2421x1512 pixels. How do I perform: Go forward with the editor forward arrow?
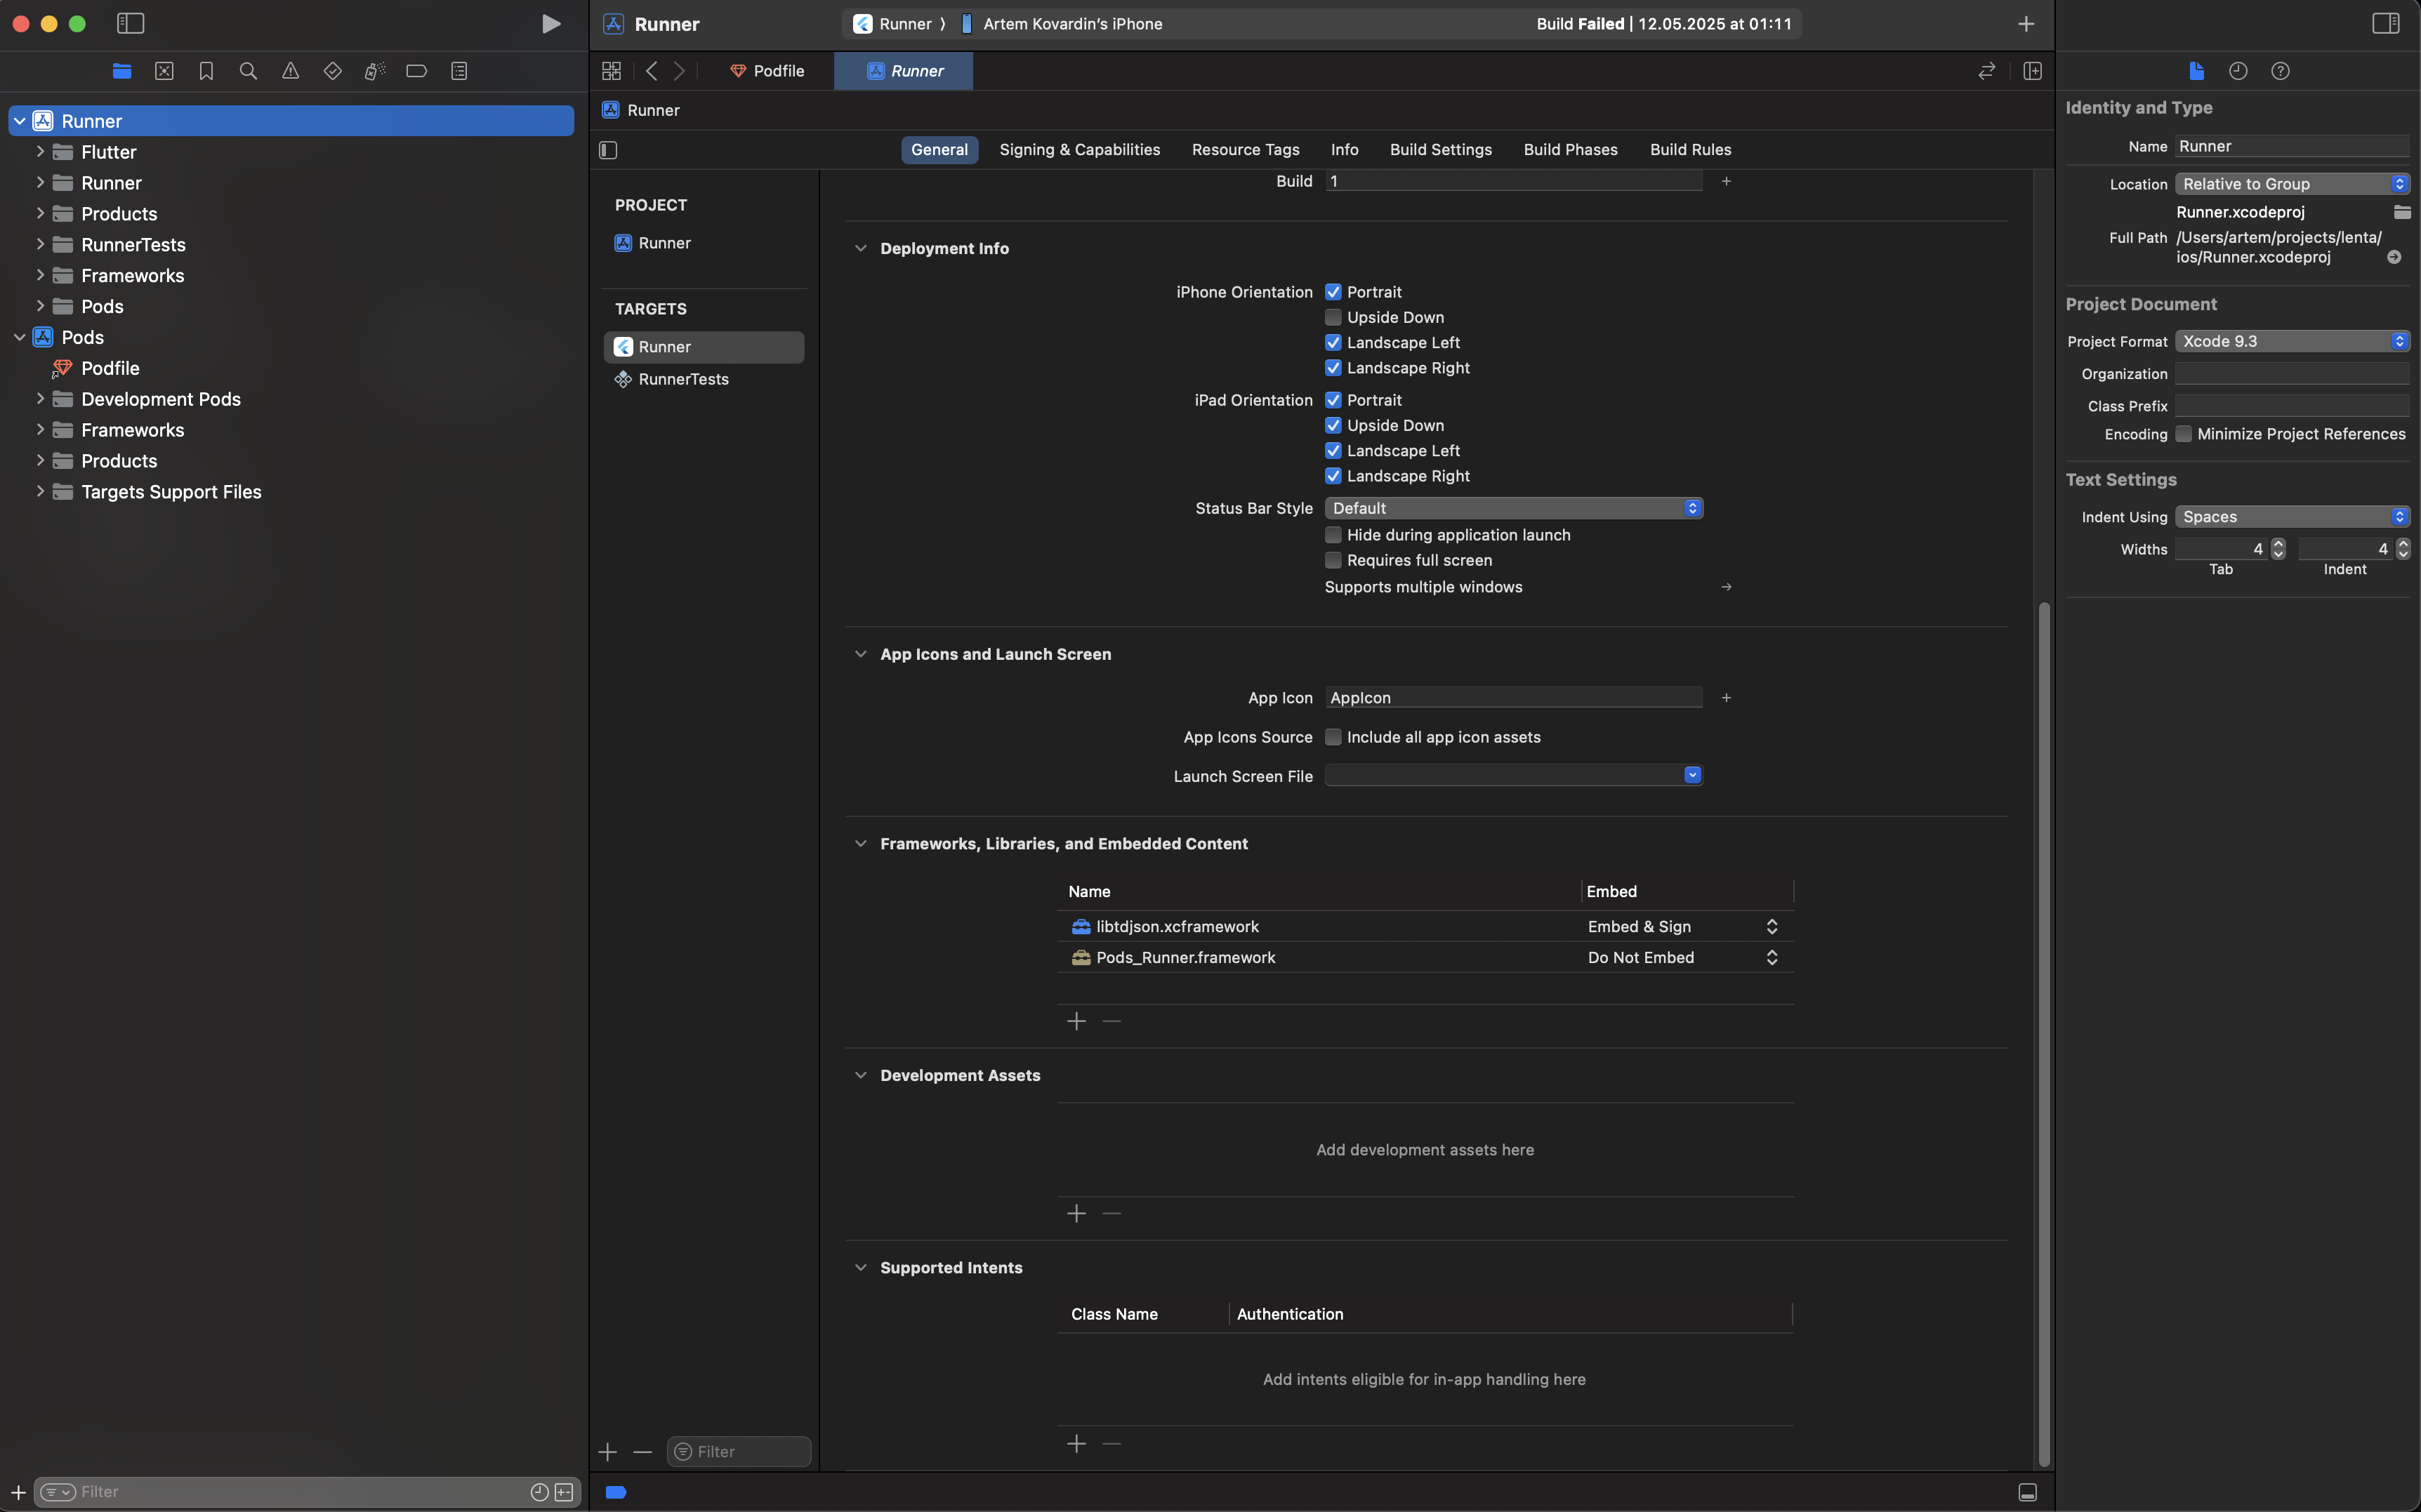click(x=679, y=71)
